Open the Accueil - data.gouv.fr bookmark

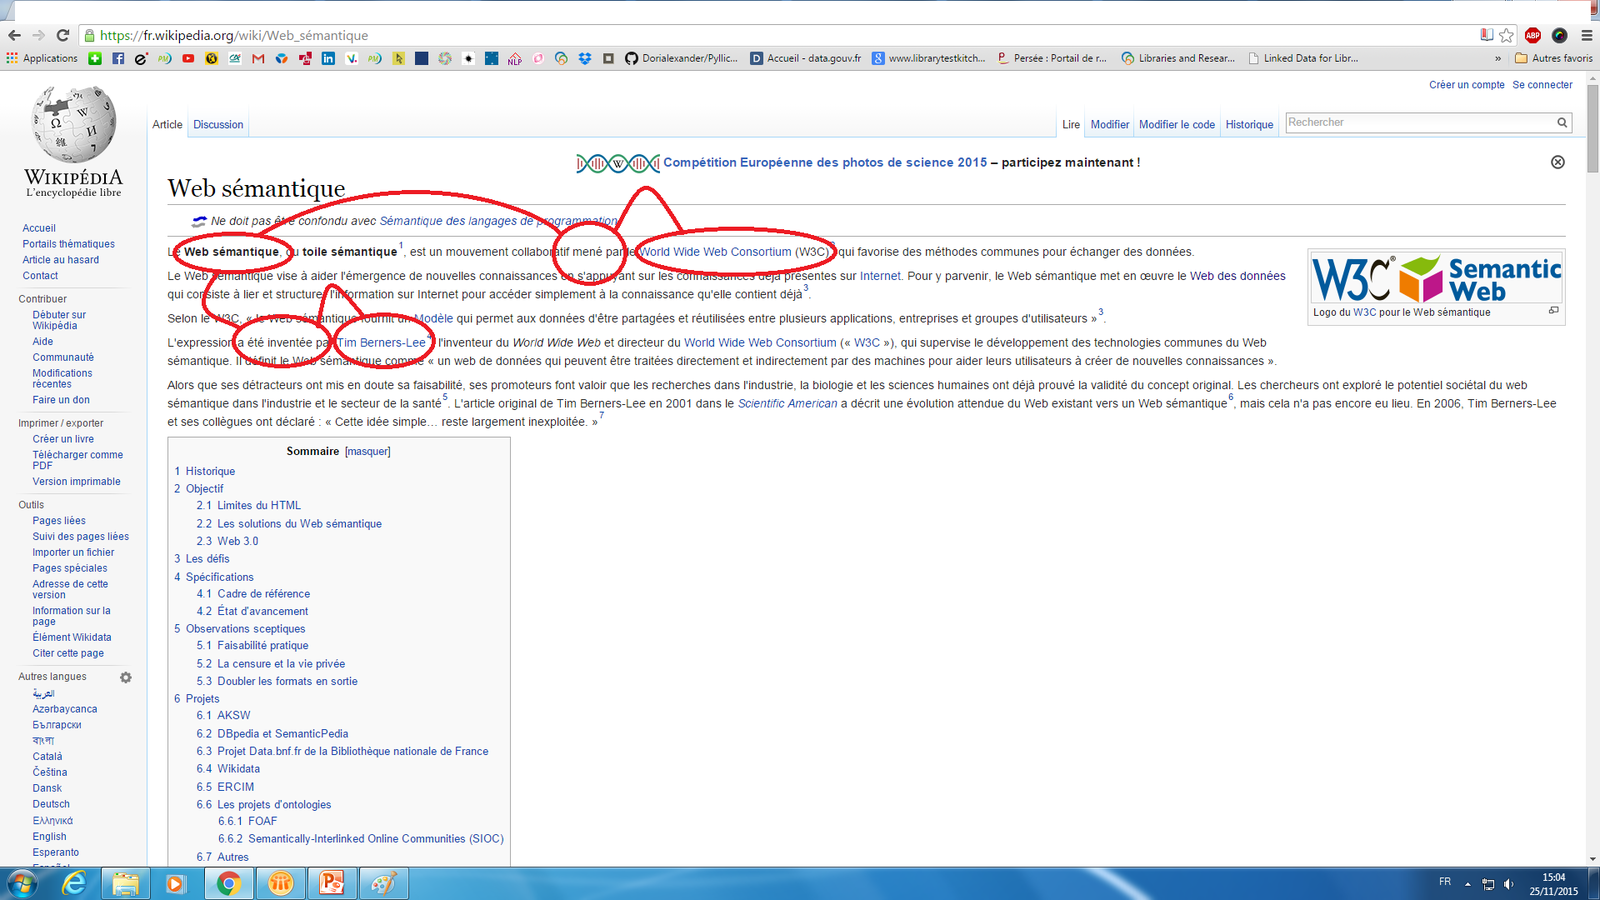(x=806, y=58)
